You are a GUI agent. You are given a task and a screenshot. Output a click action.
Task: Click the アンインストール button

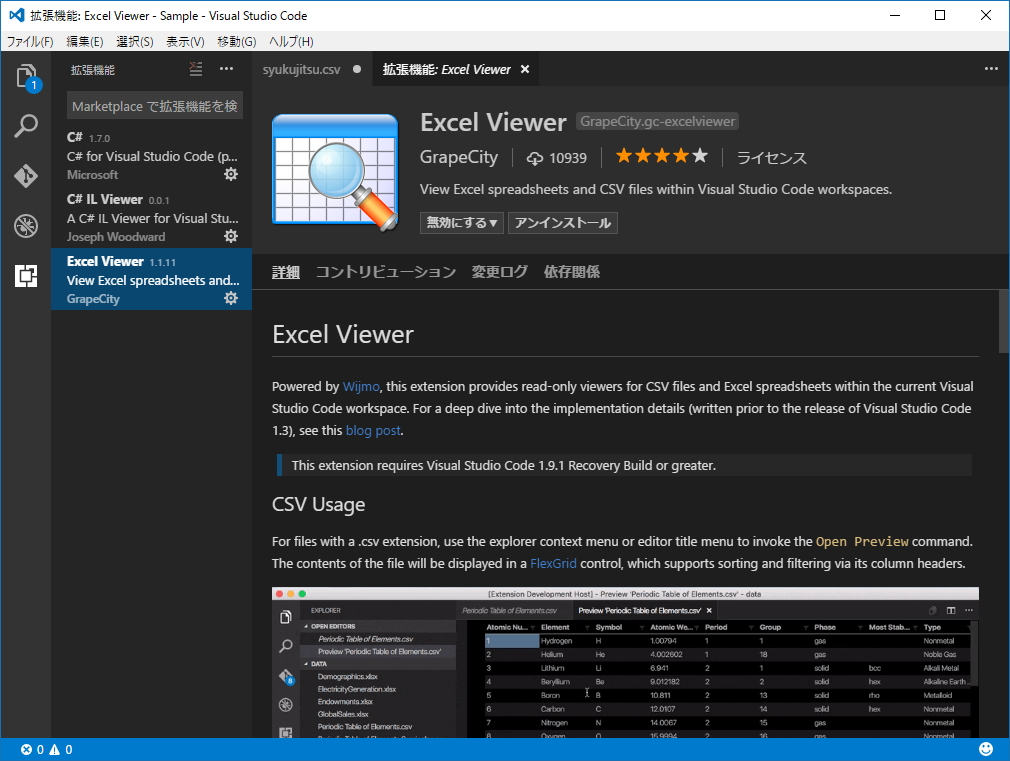click(x=562, y=223)
